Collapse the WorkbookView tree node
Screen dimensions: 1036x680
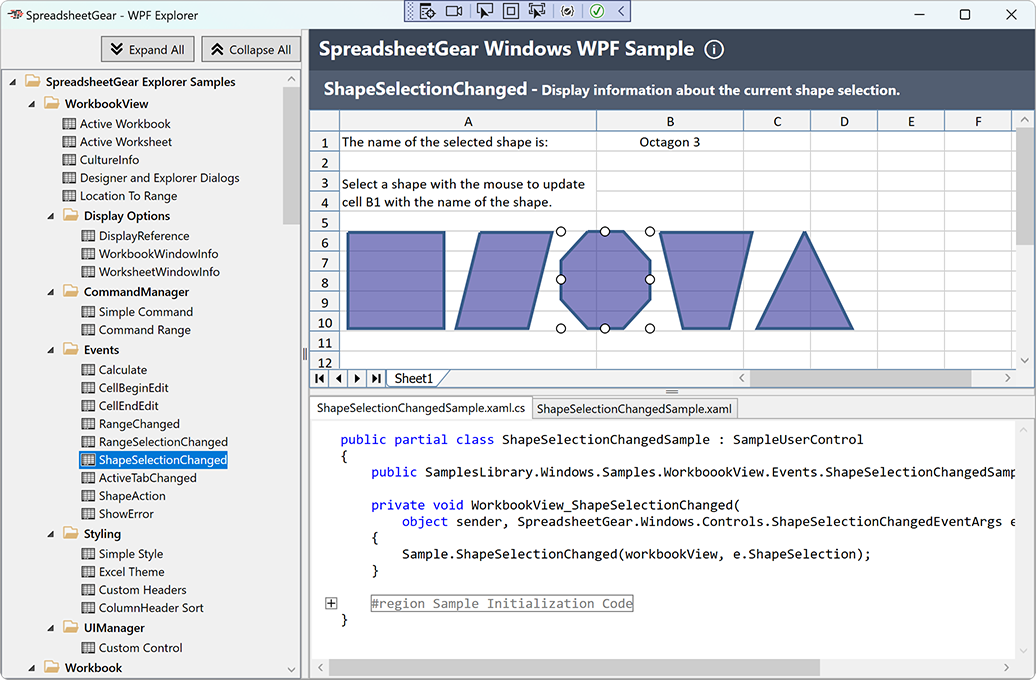coord(31,104)
